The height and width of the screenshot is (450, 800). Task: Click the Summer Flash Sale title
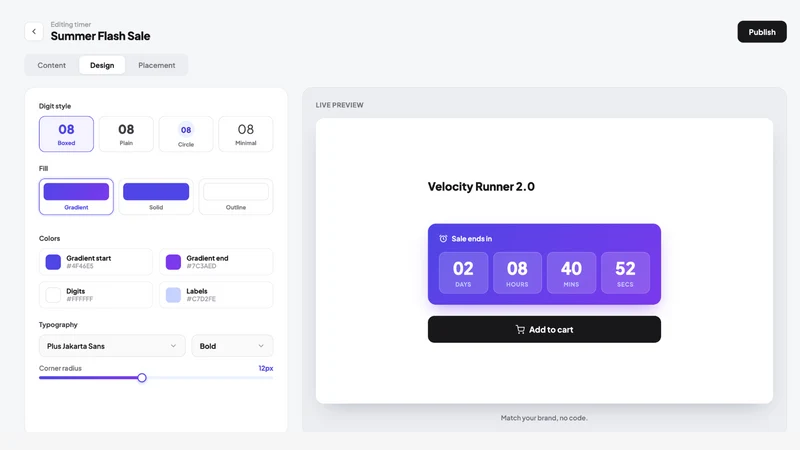101,36
